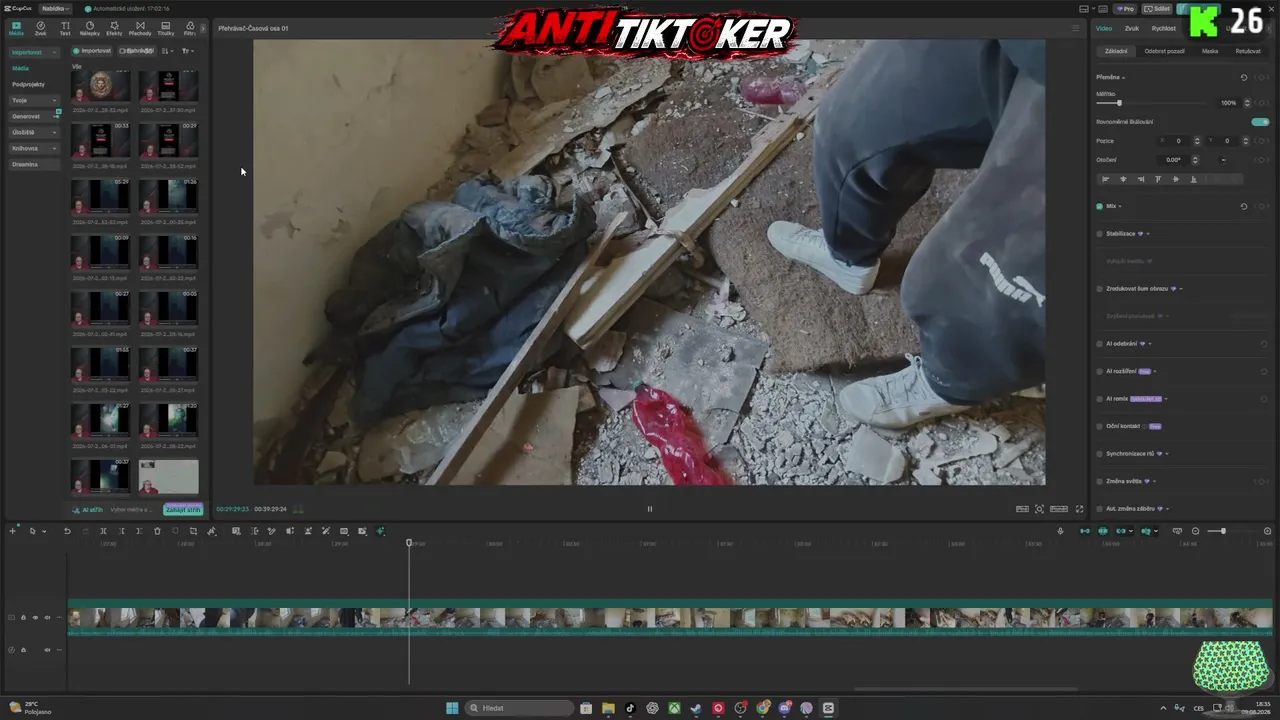Enable Zredukovat šum obrazu checkbox

point(1099,289)
